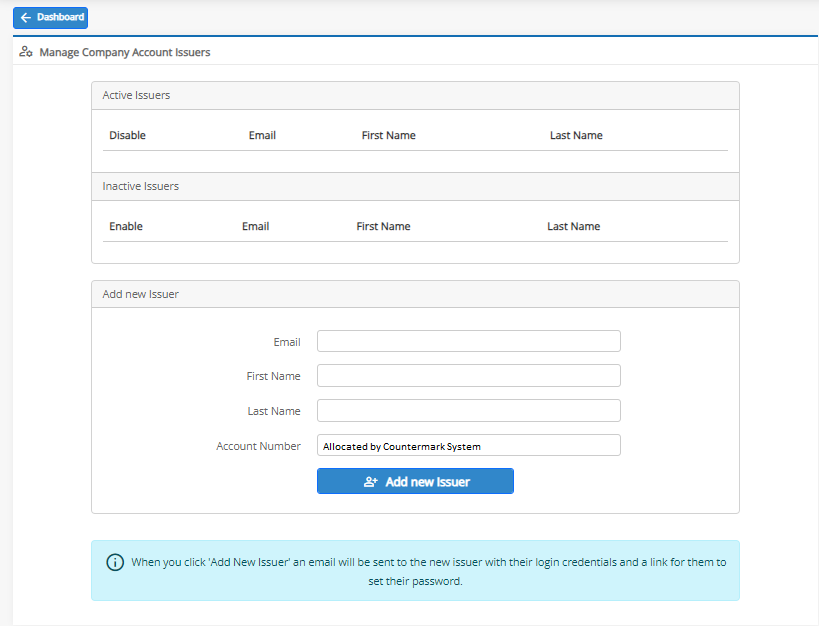This screenshot has height=626, width=819.
Task: Click the Enable column header
Action: tap(126, 226)
